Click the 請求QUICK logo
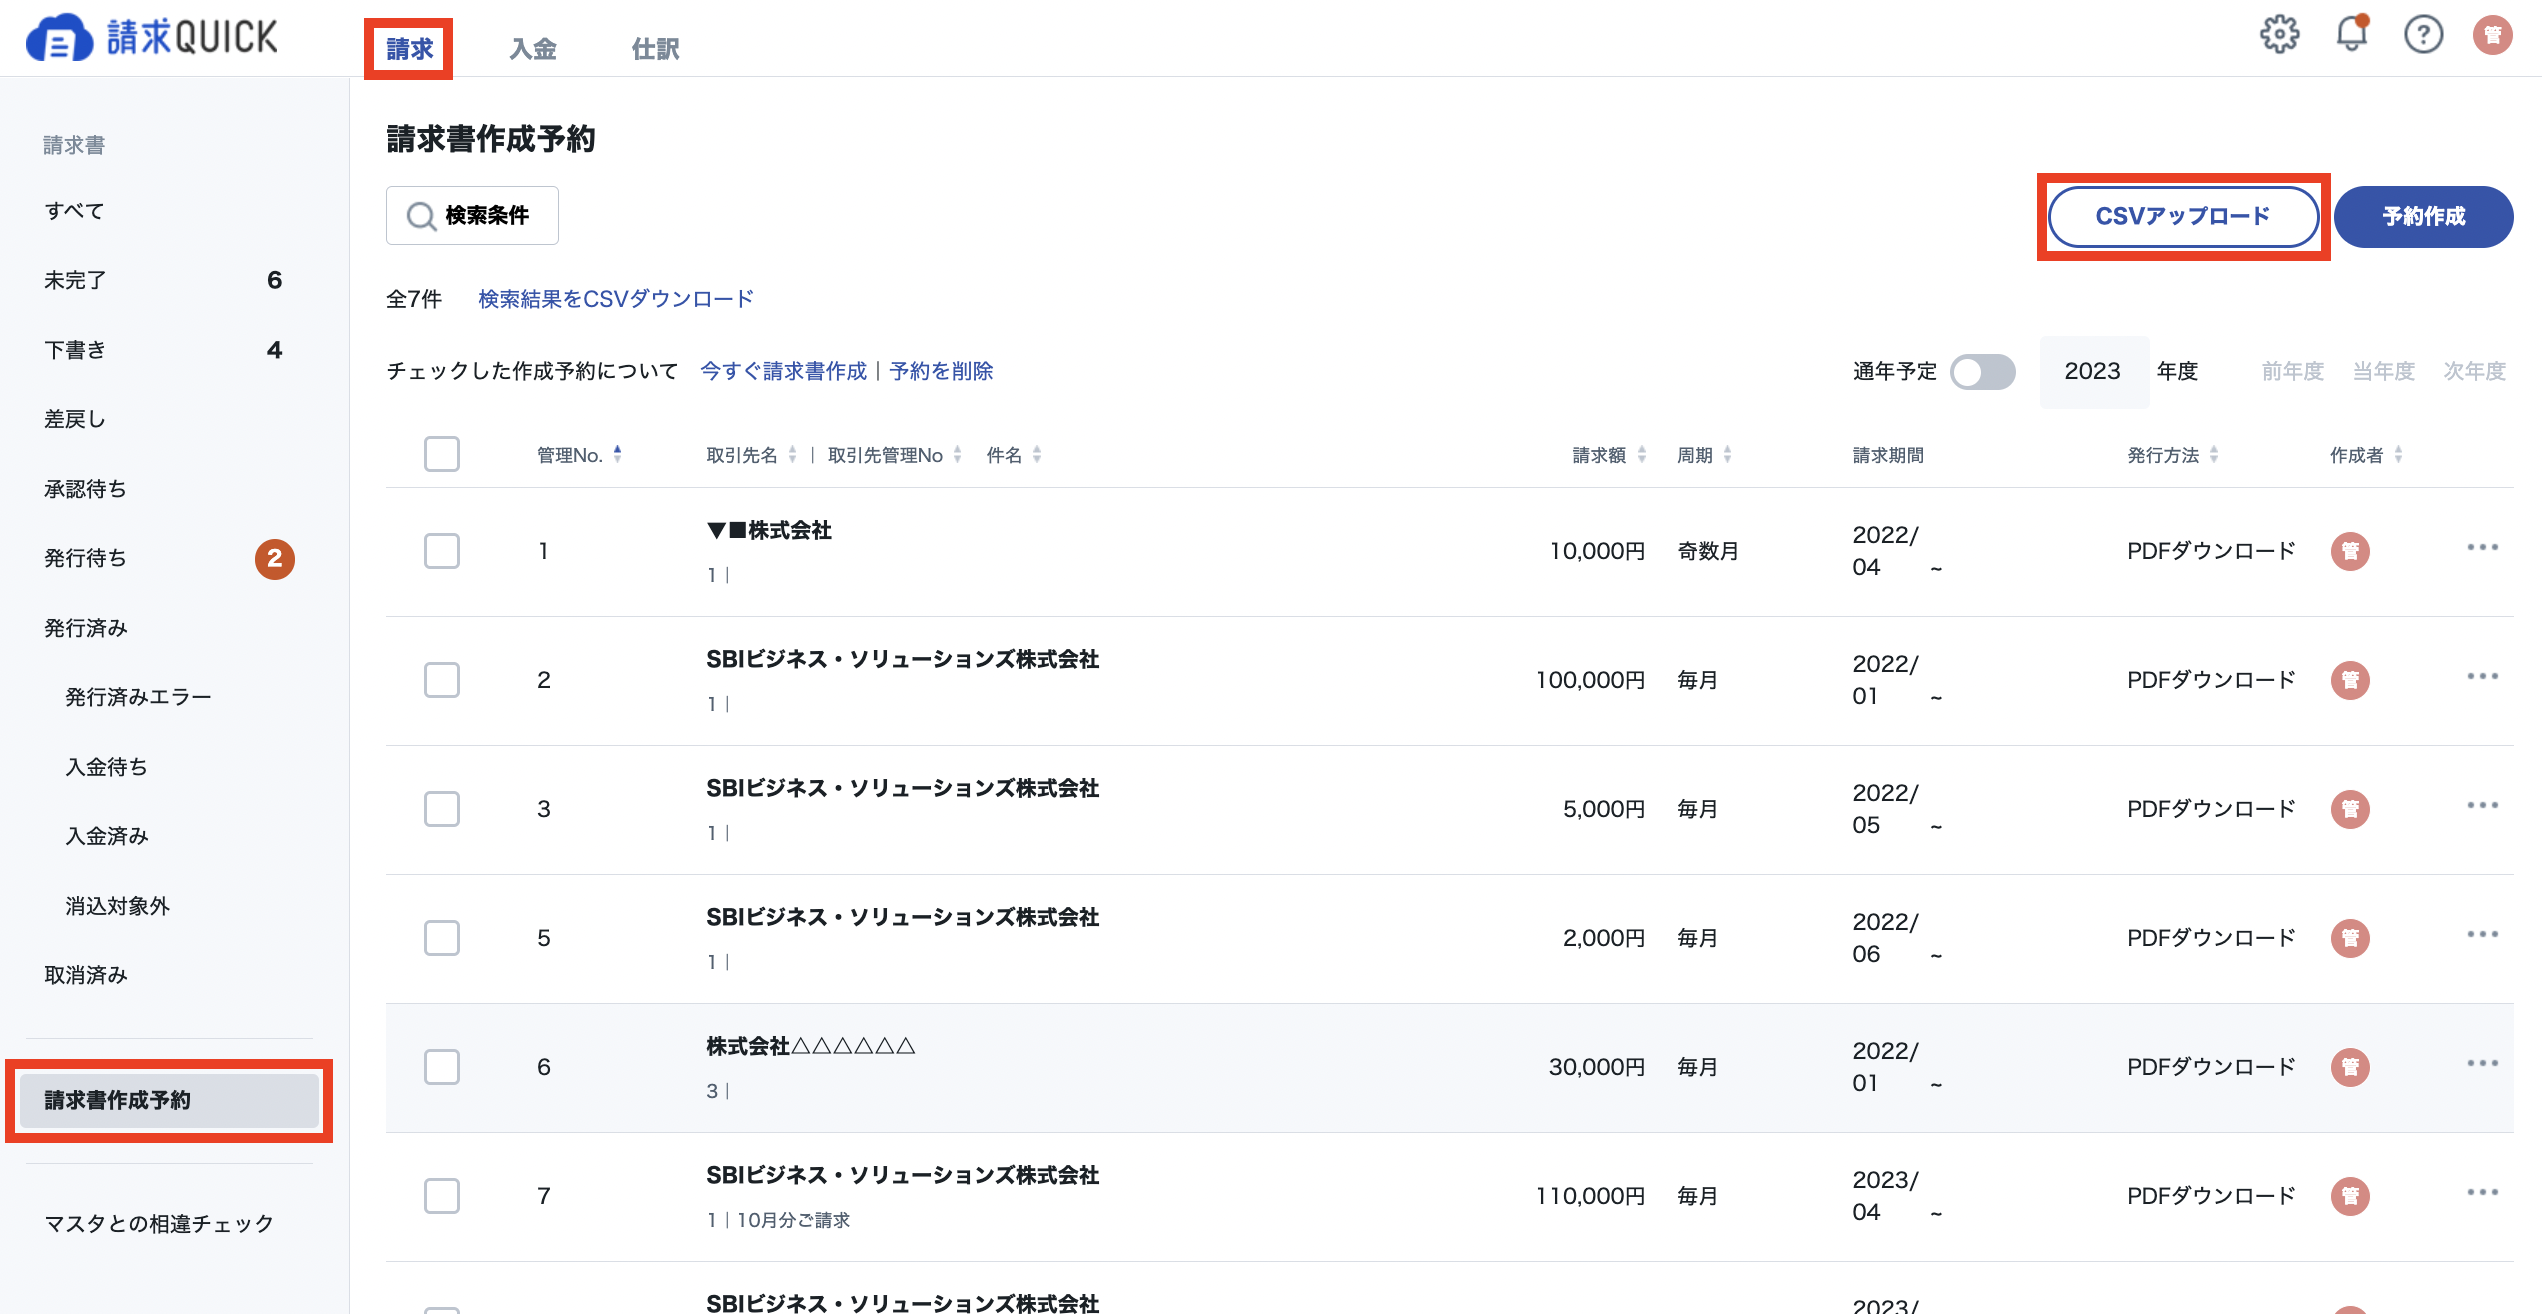 pos(152,37)
